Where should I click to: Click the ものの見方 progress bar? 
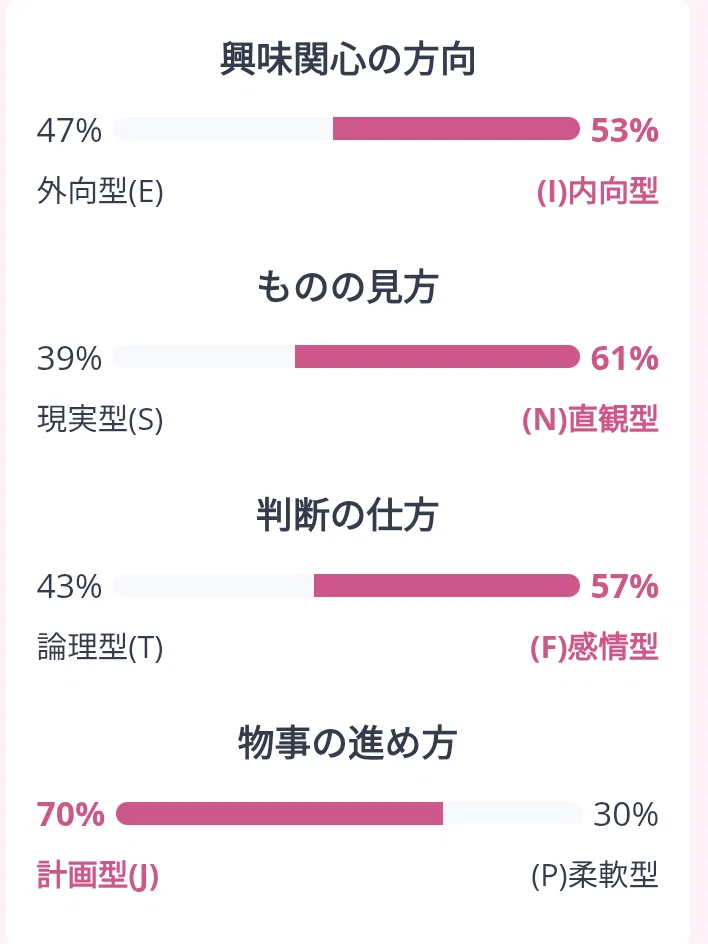pos(347,356)
